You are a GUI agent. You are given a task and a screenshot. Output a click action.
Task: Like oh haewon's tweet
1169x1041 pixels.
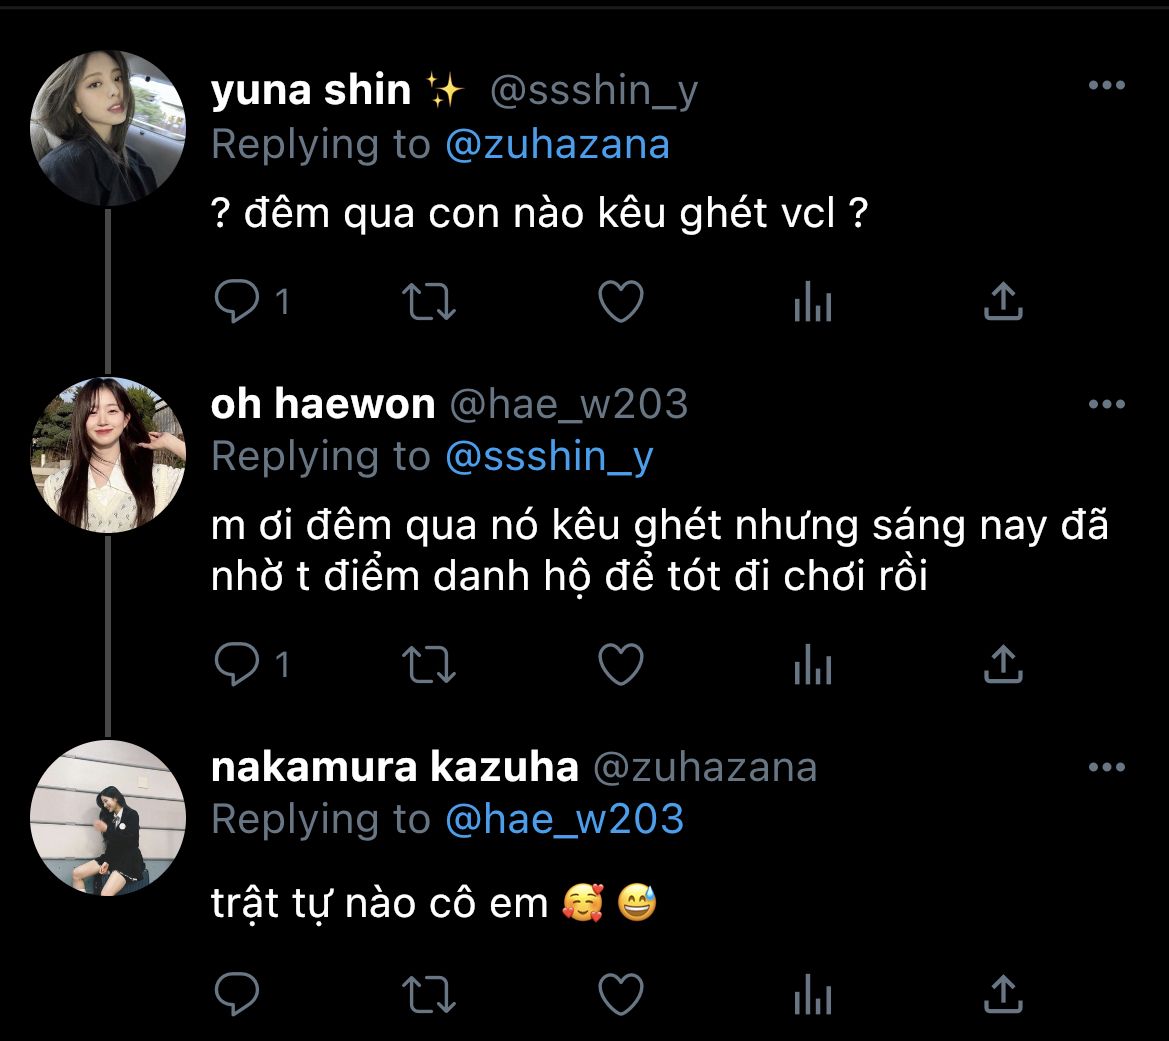tap(620, 665)
